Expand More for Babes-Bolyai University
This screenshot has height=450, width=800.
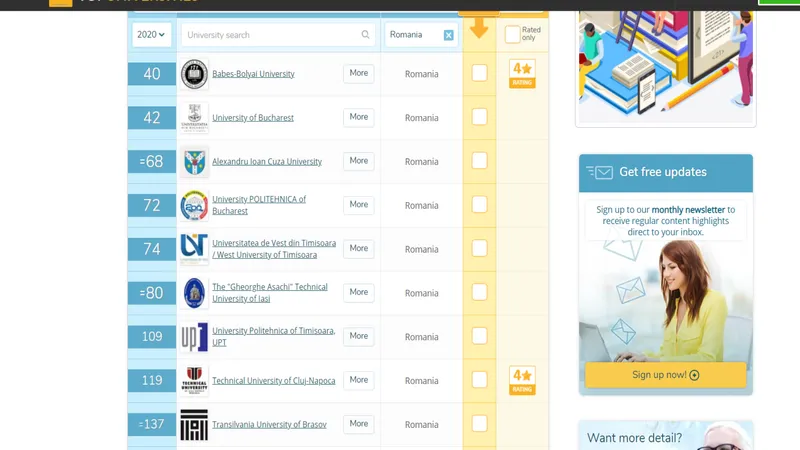(x=359, y=73)
